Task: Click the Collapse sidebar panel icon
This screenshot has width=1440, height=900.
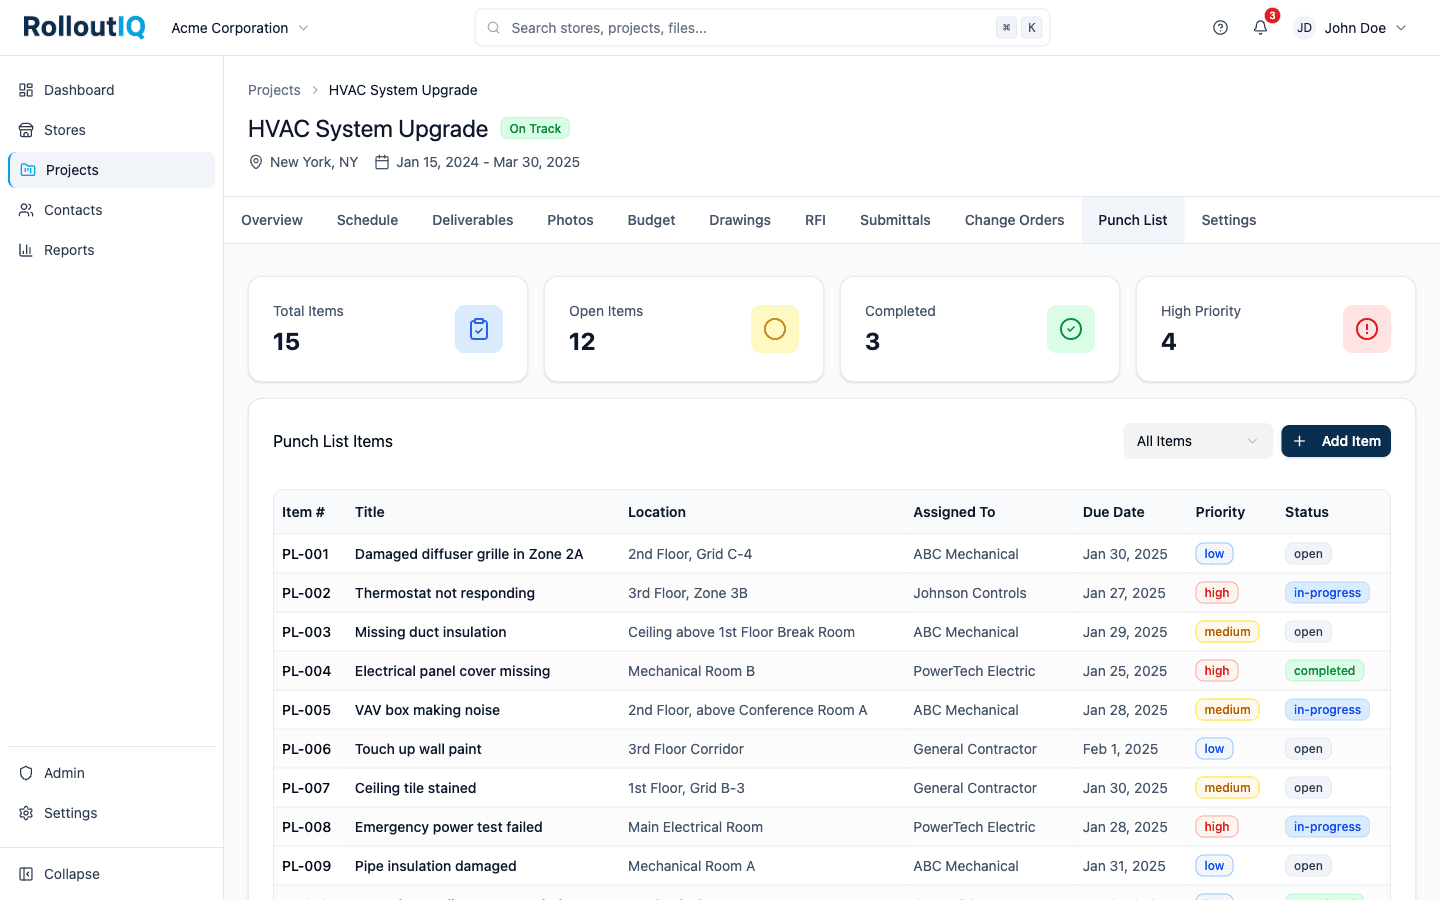Action: pyautogui.click(x=26, y=874)
